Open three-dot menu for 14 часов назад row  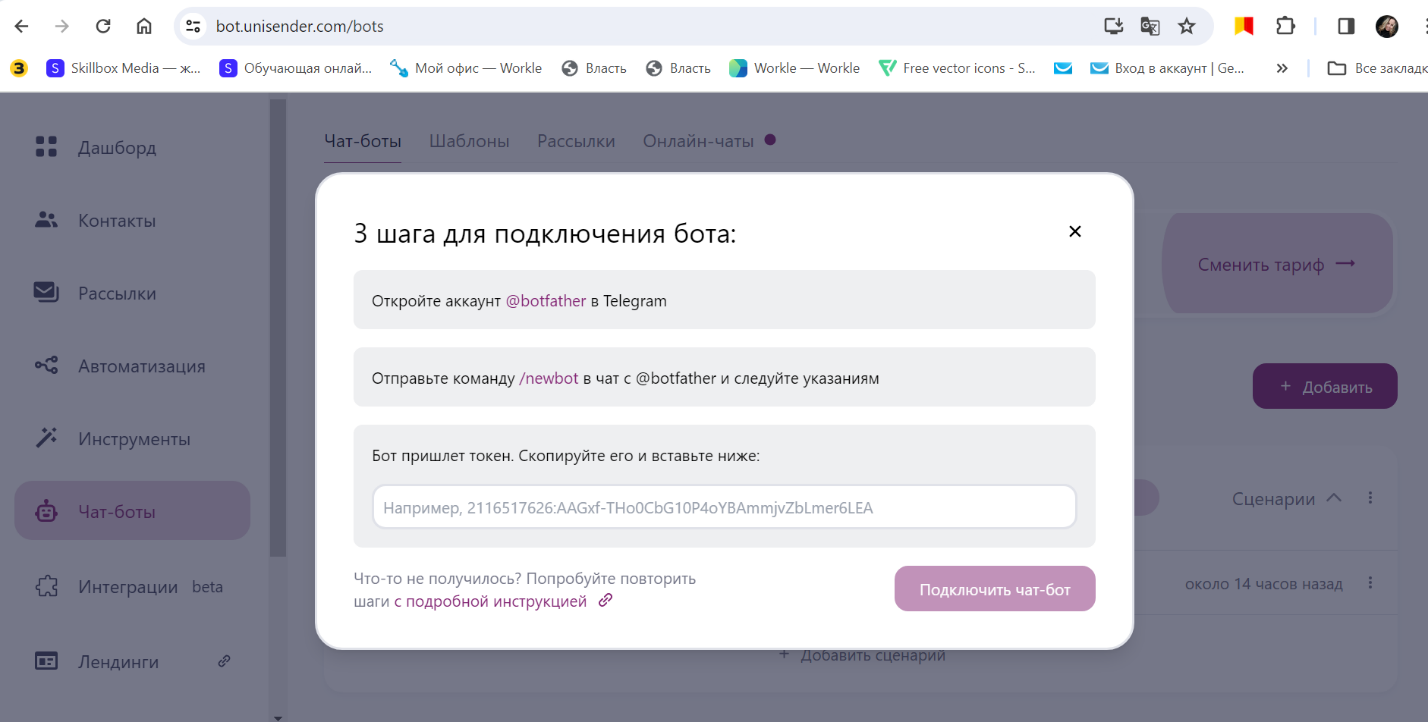pos(1371,583)
